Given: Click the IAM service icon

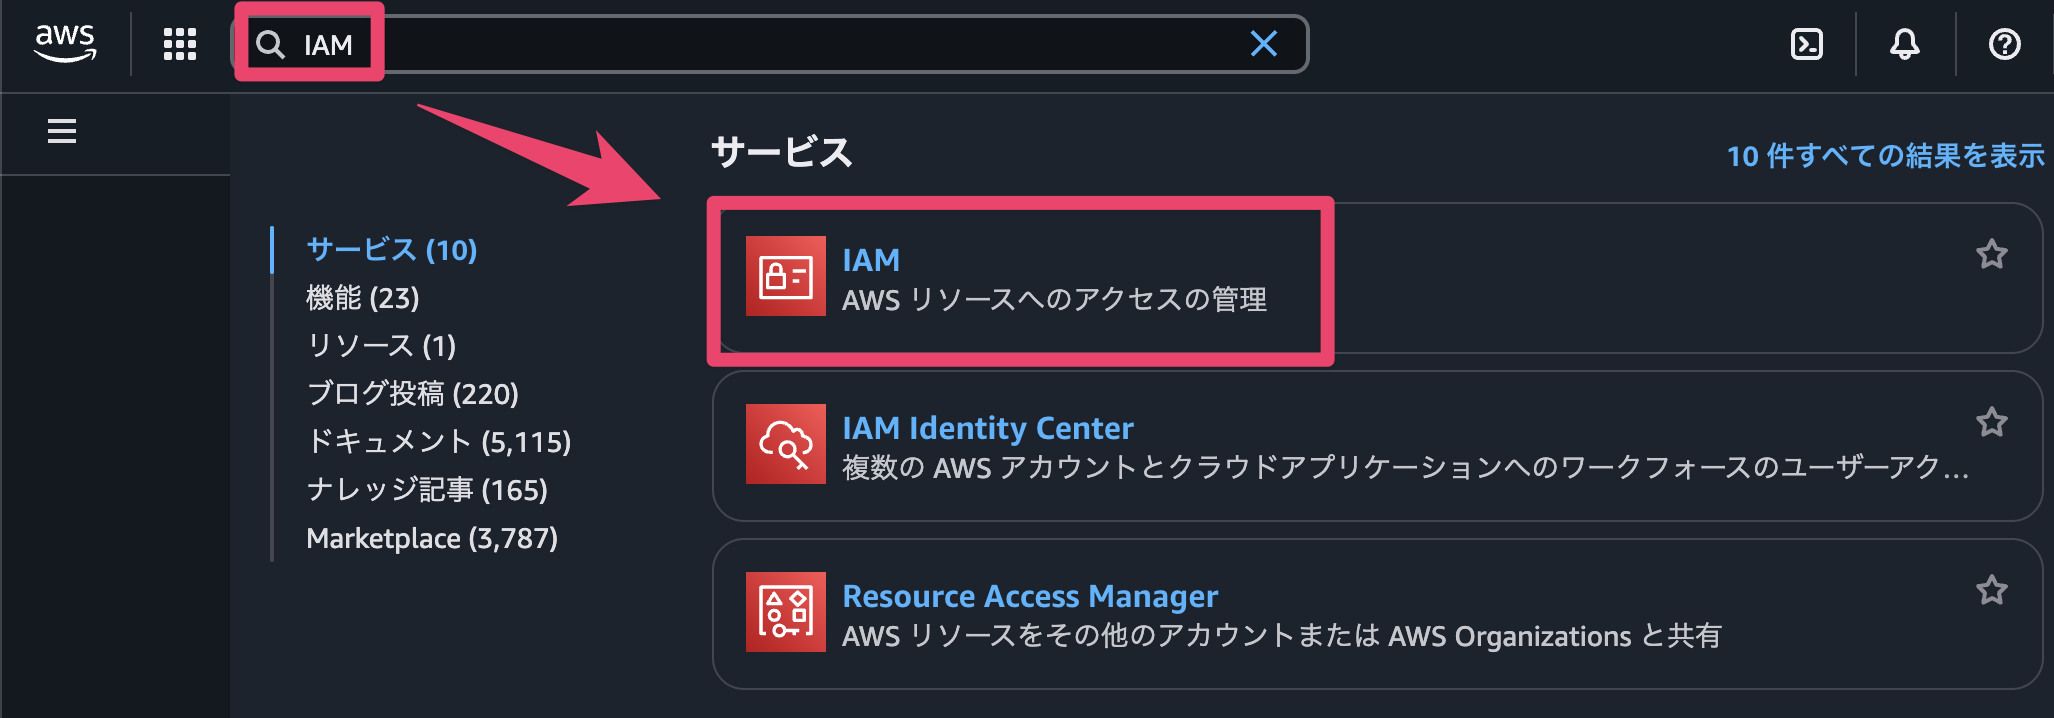Looking at the screenshot, I should (x=786, y=276).
